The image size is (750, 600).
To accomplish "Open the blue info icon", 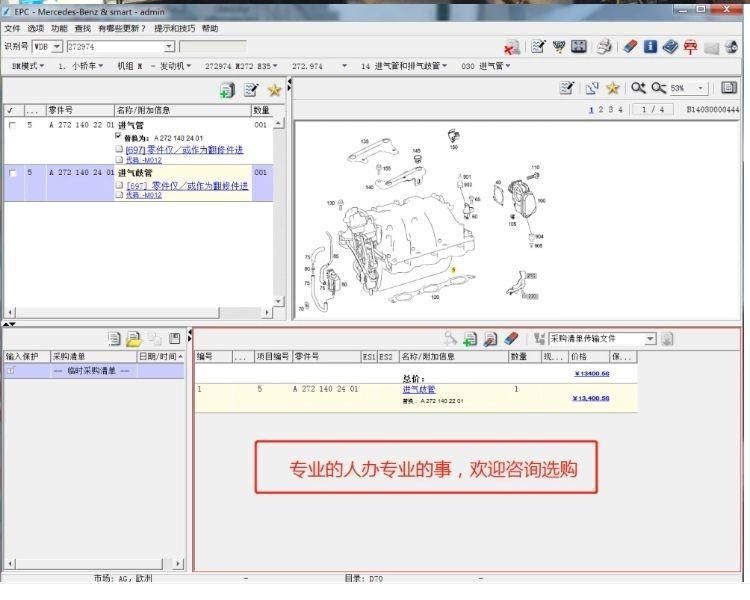I will pyautogui.click(x=650, y=46).
